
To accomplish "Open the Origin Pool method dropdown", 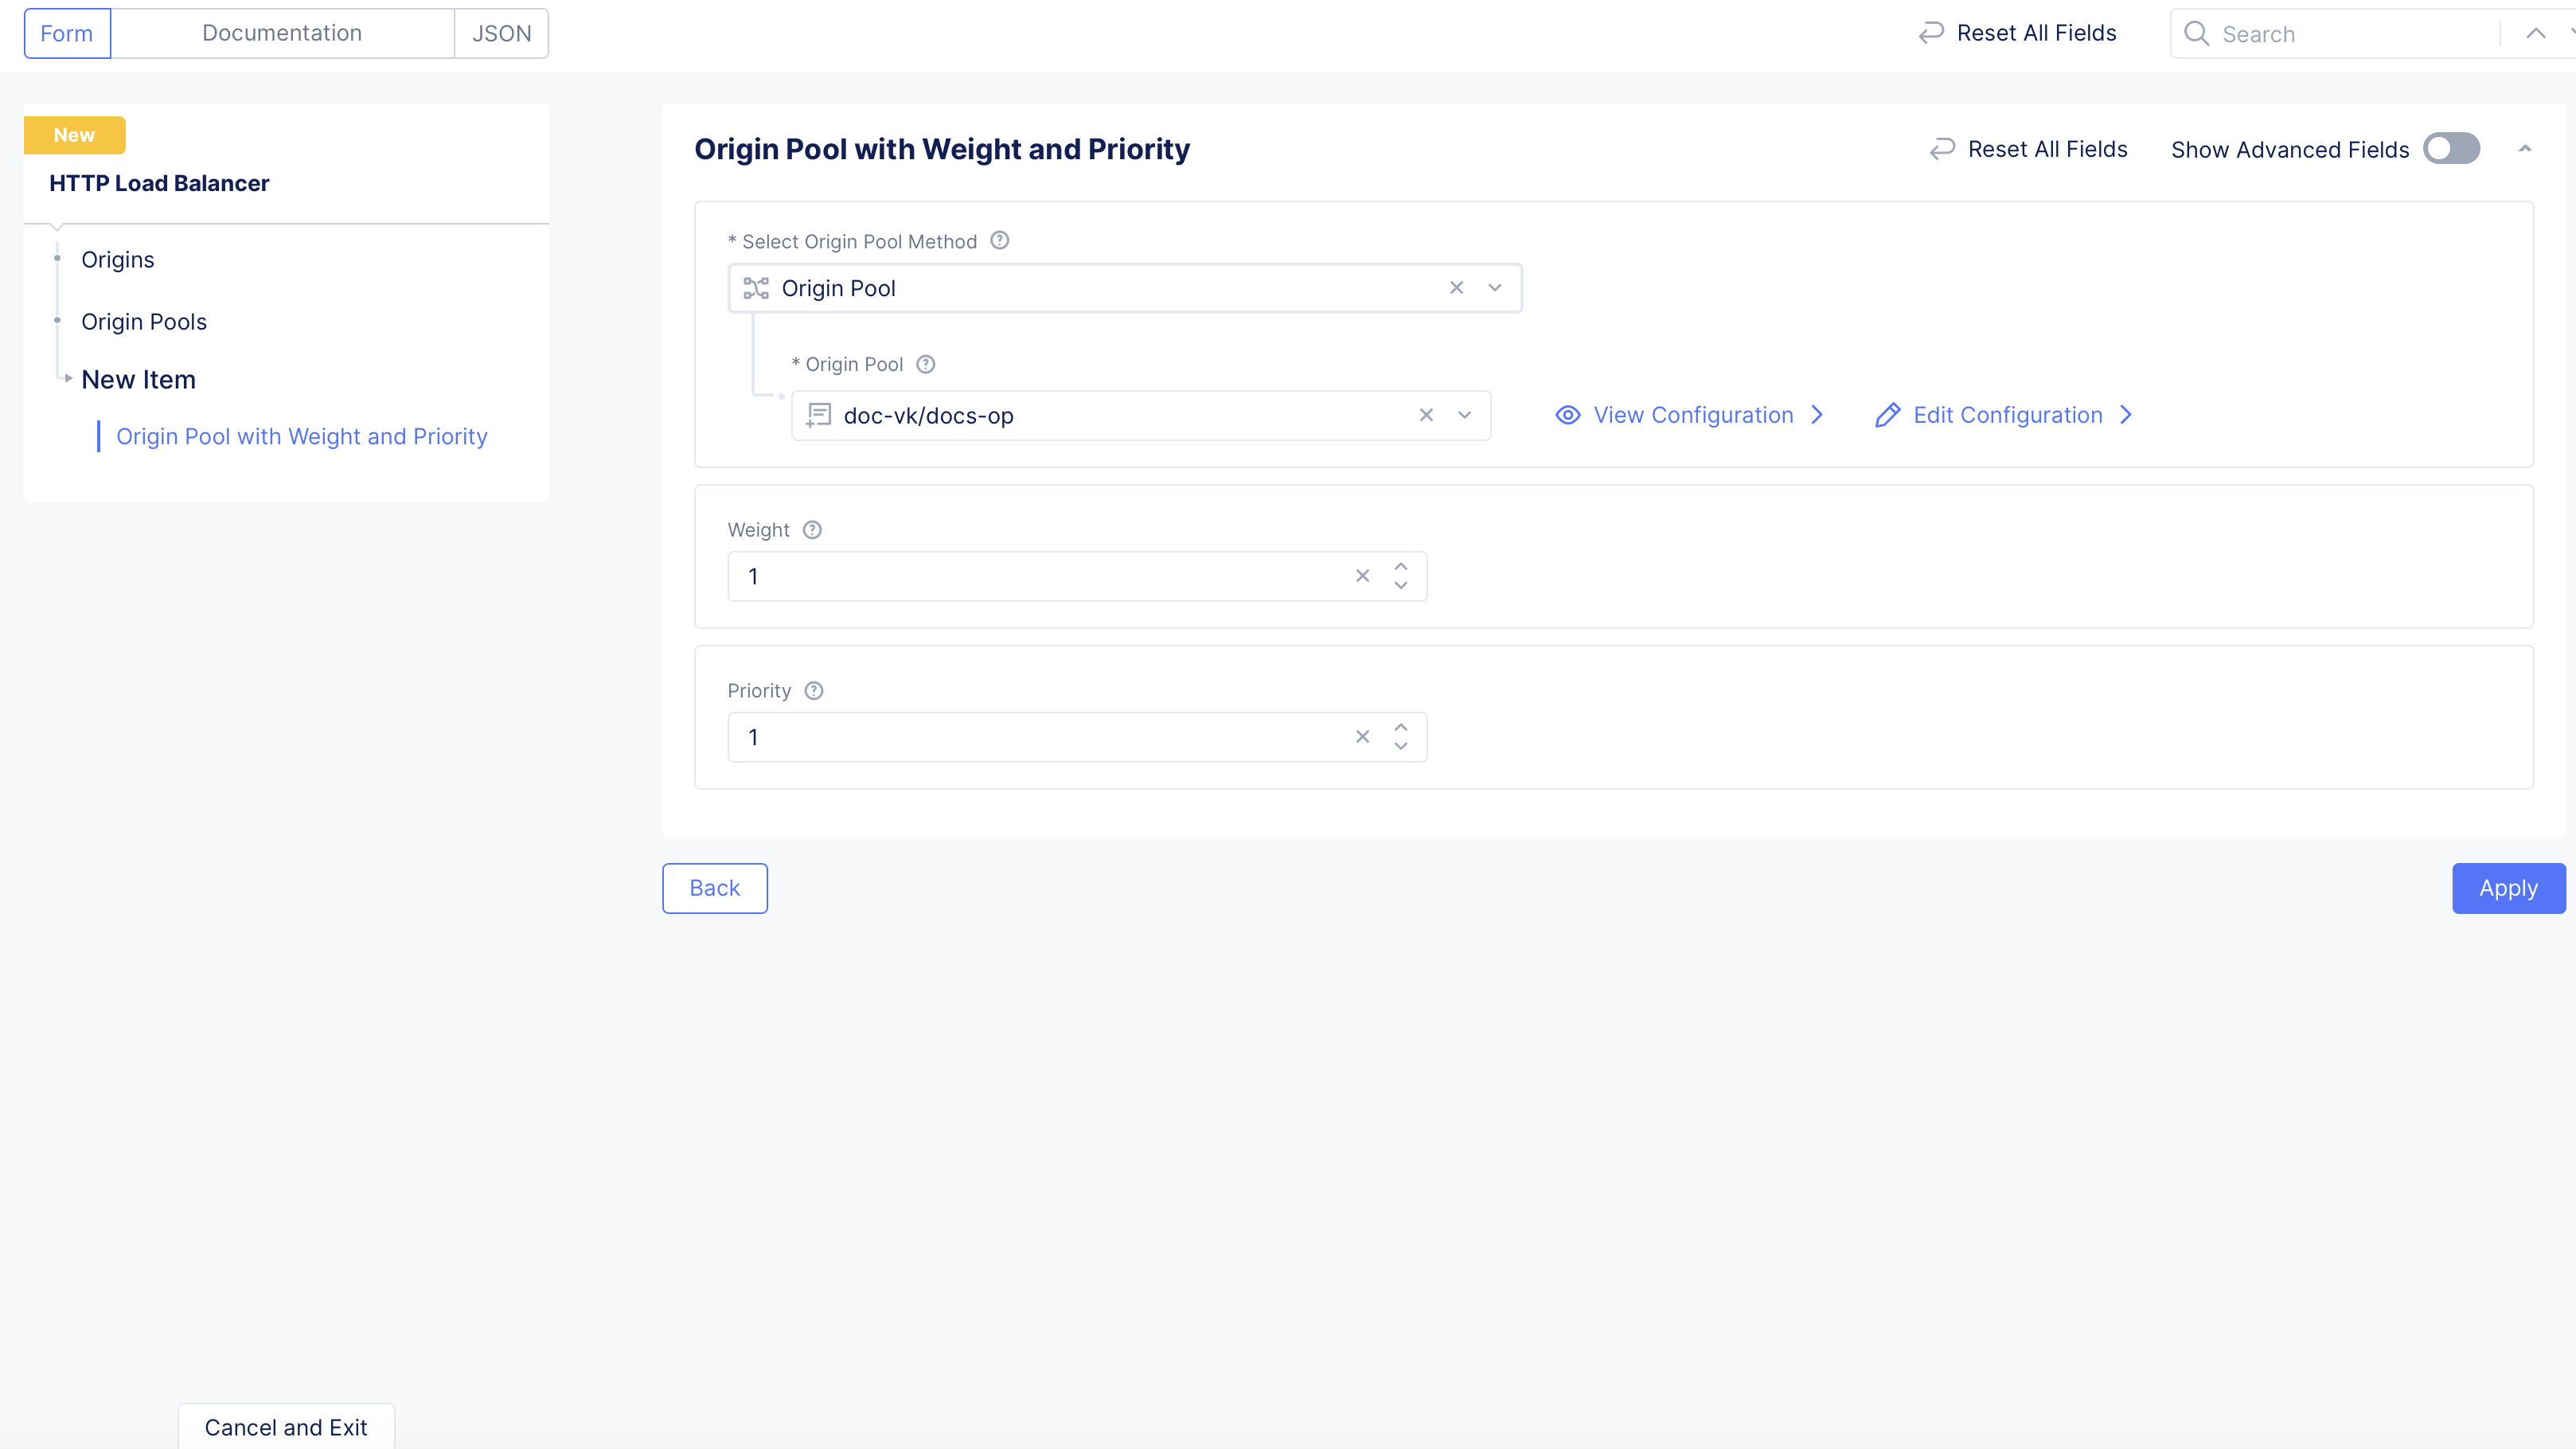I will click(1495, 287).
